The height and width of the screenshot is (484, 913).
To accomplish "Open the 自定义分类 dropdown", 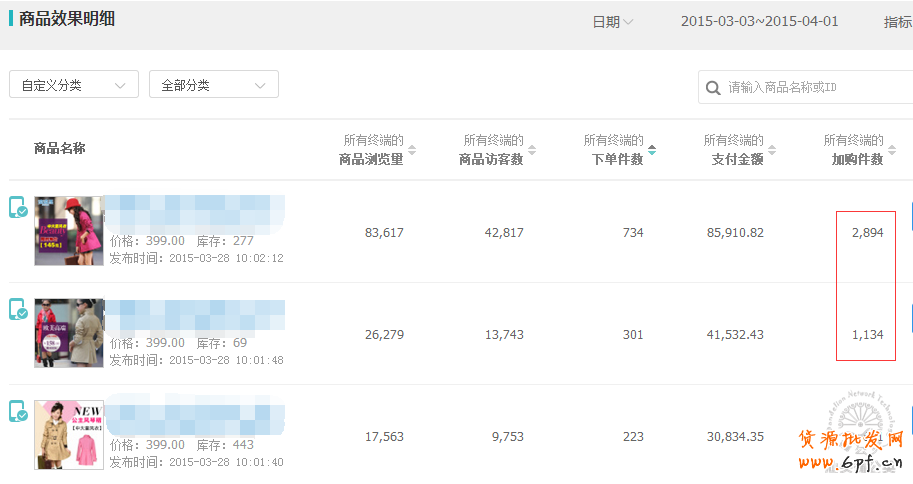I will click(x=74, y=85).
